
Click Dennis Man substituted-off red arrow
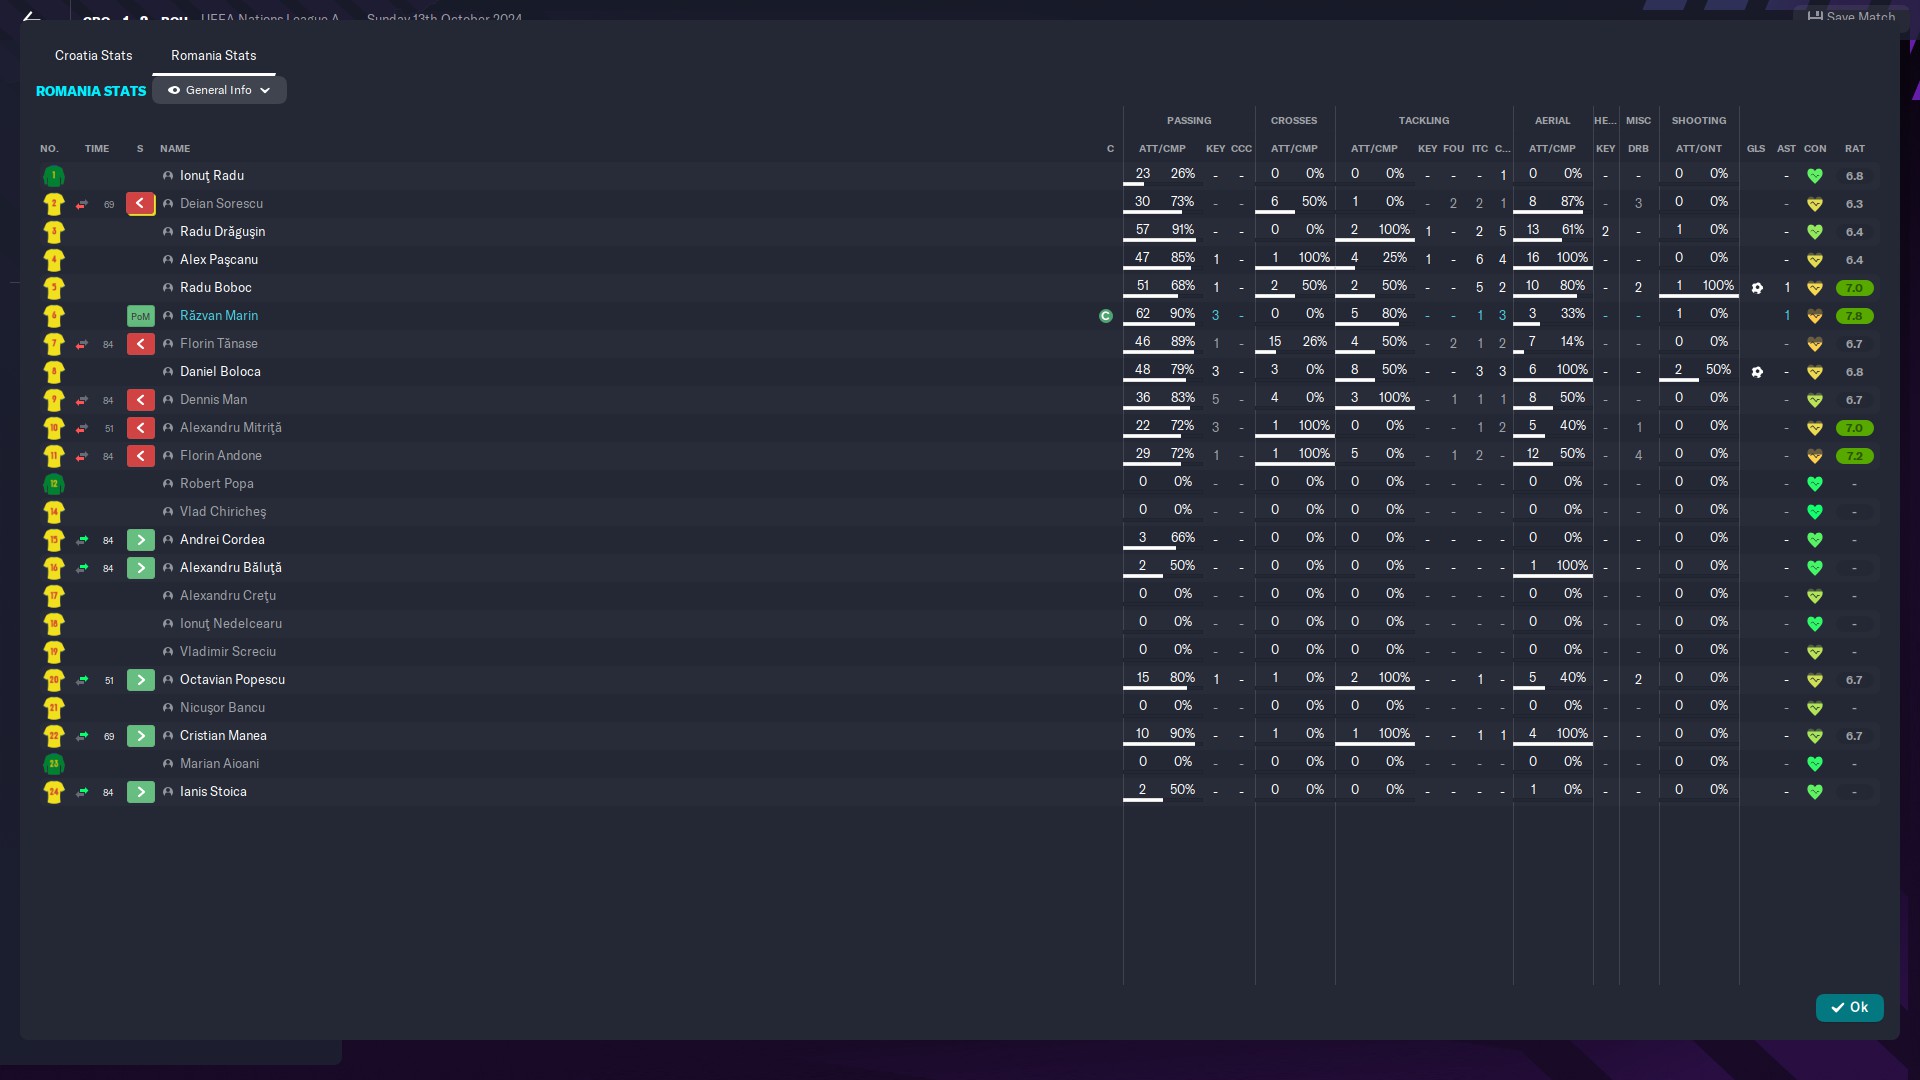pos(140,399)
